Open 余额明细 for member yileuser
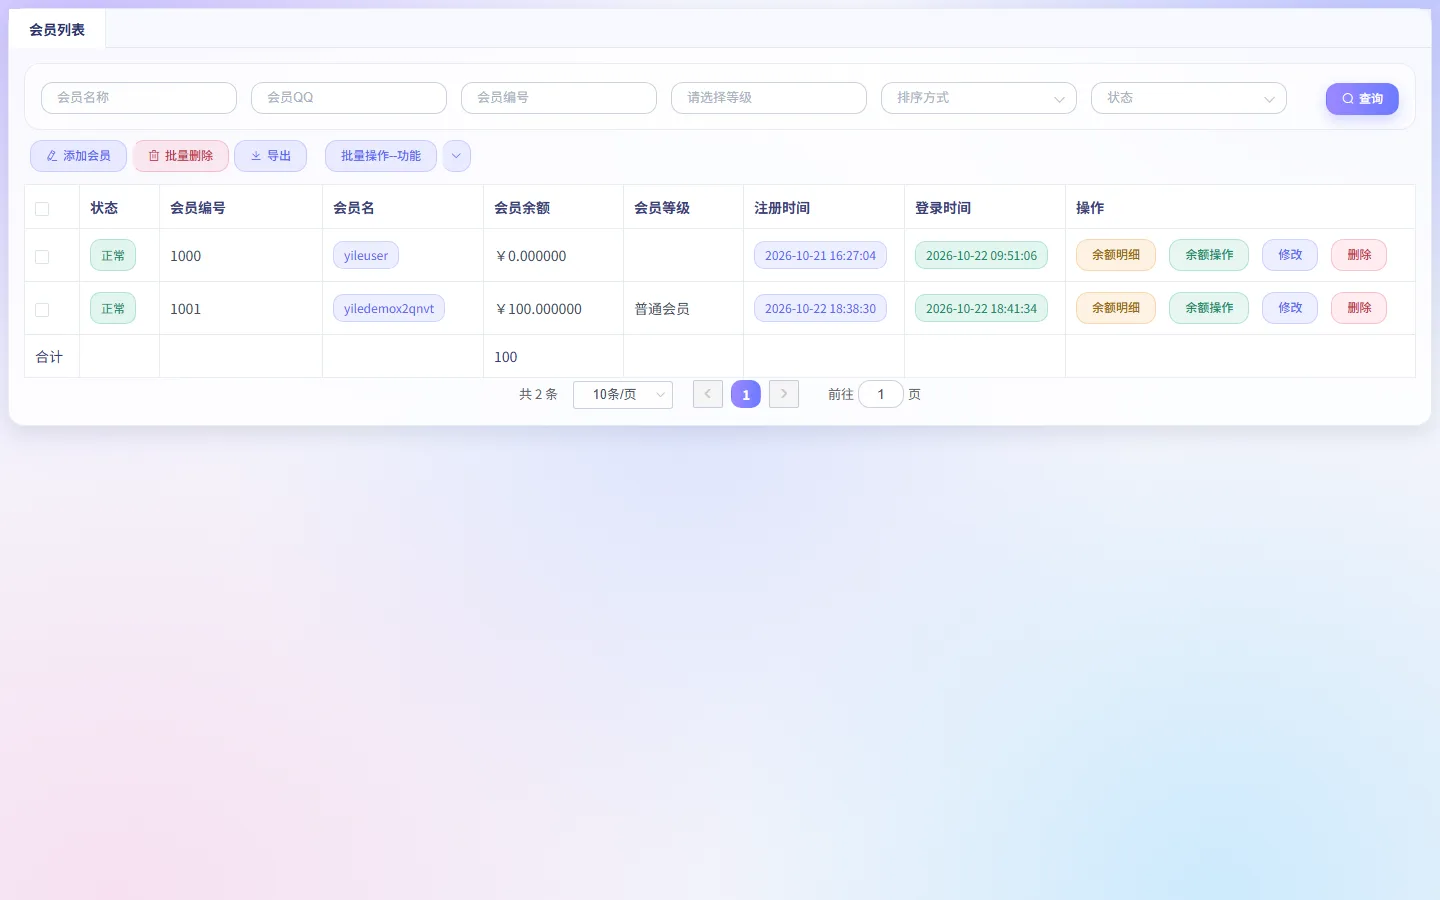 click(1116, 255)
